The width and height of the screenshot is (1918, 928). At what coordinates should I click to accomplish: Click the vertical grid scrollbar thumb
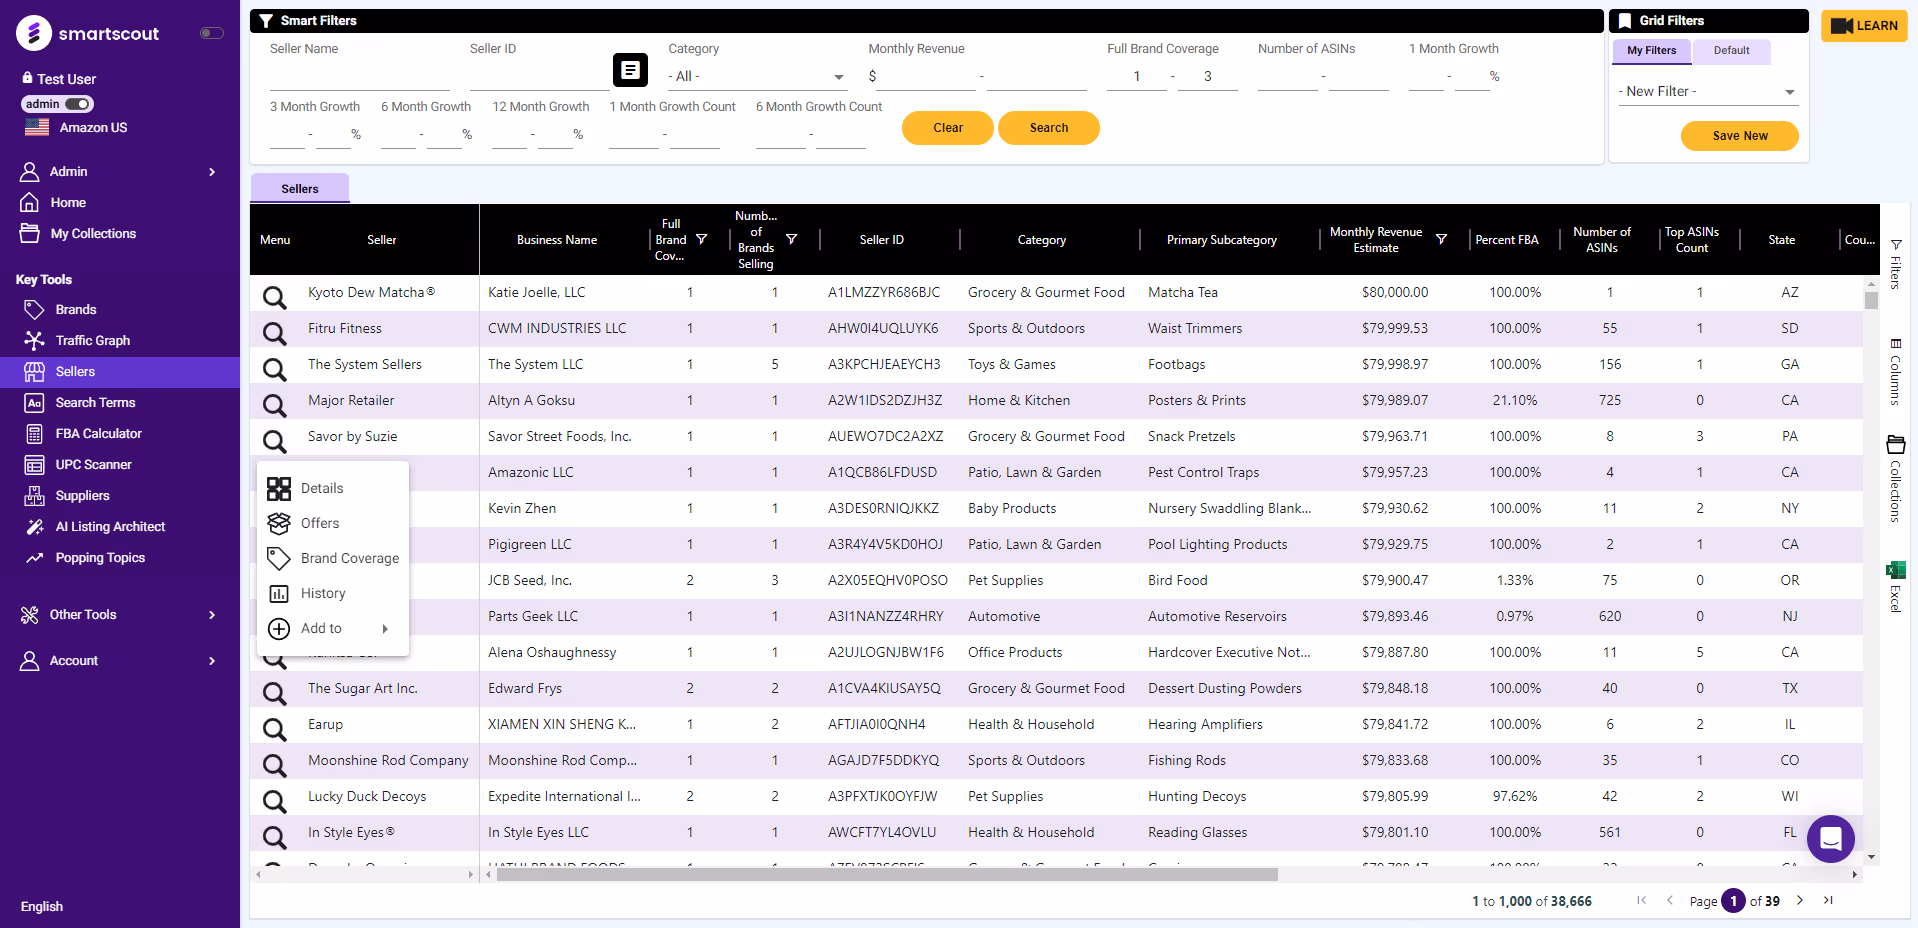pyautogui.click(x=1871, y=300)
